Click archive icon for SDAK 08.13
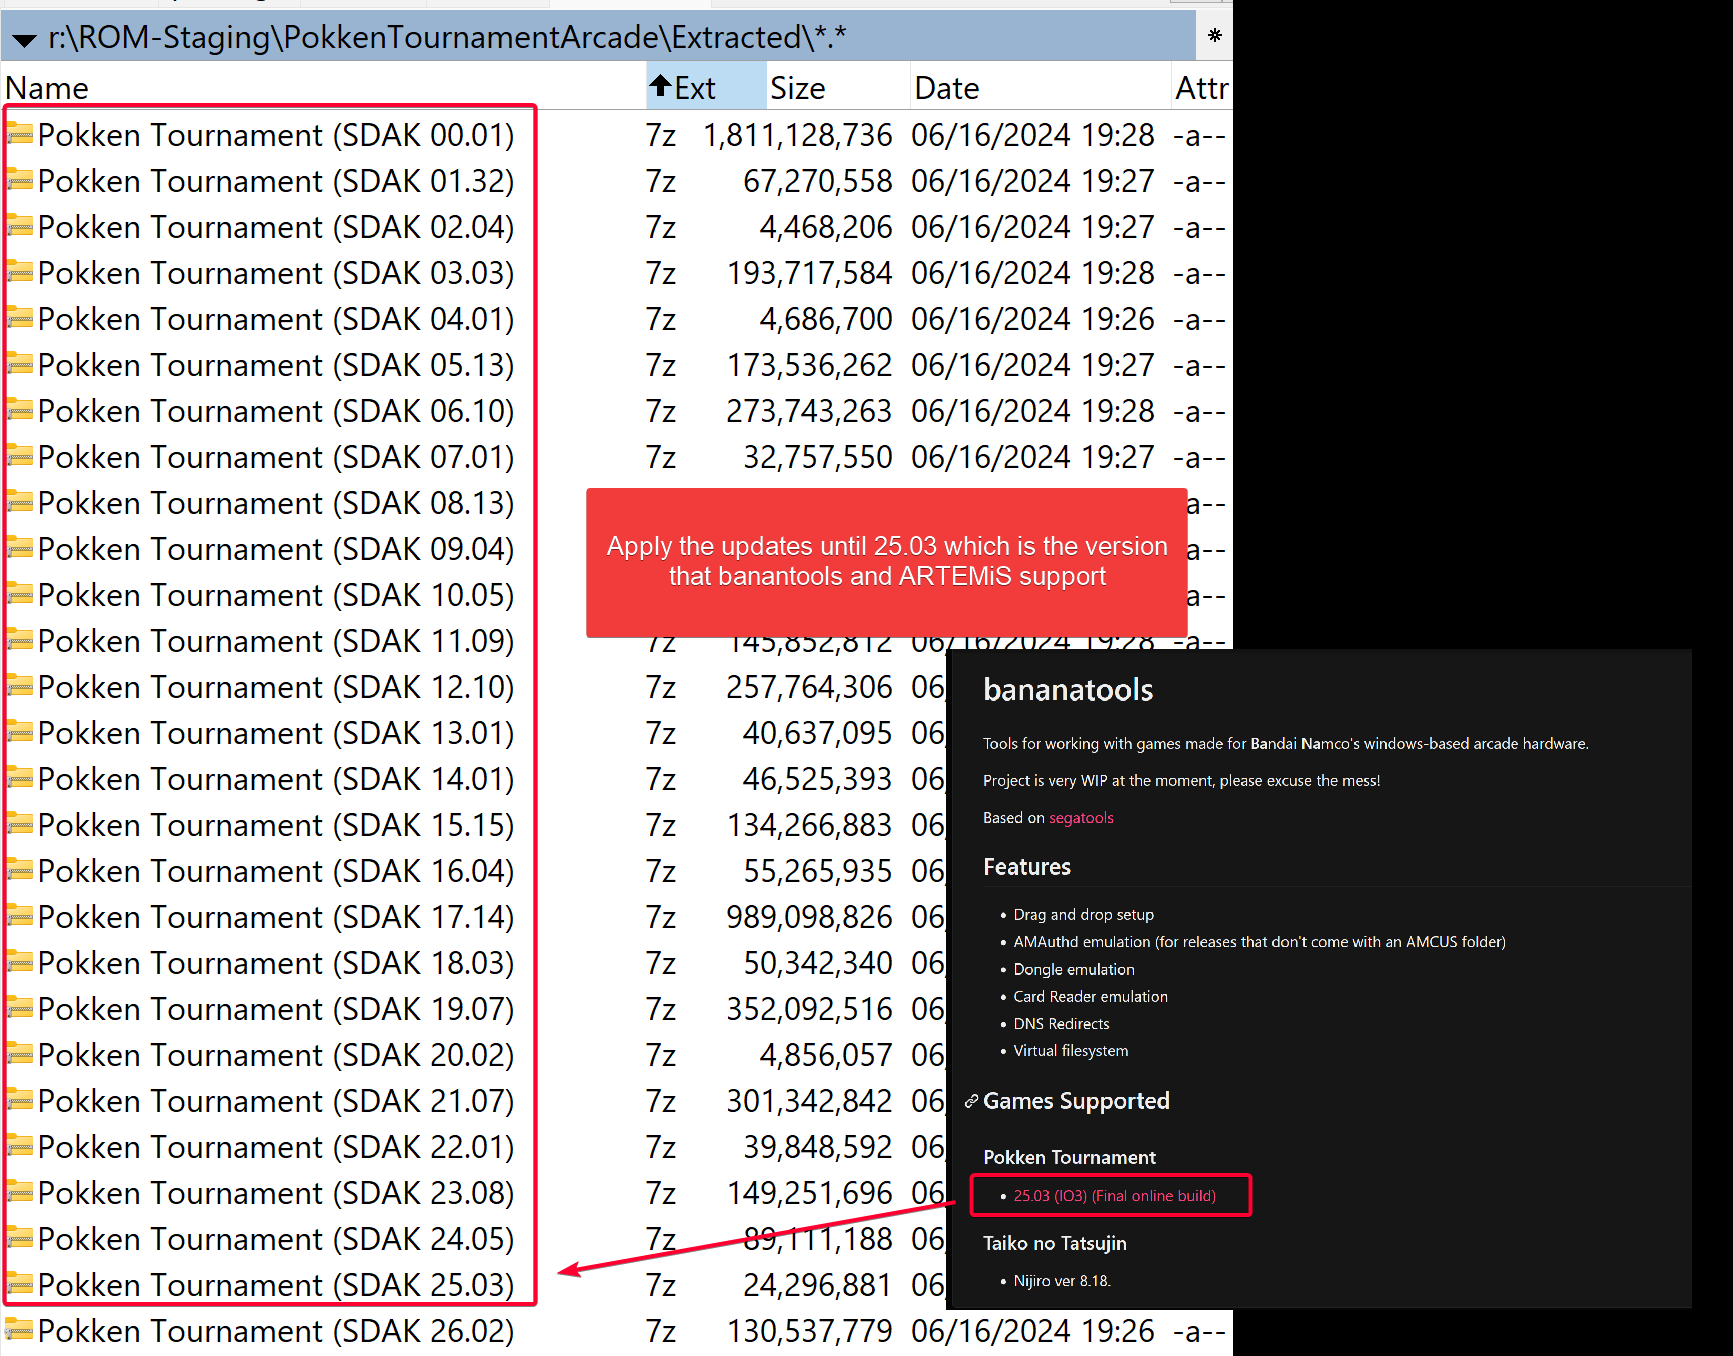1733x1356 pixels. pos(21,502)
